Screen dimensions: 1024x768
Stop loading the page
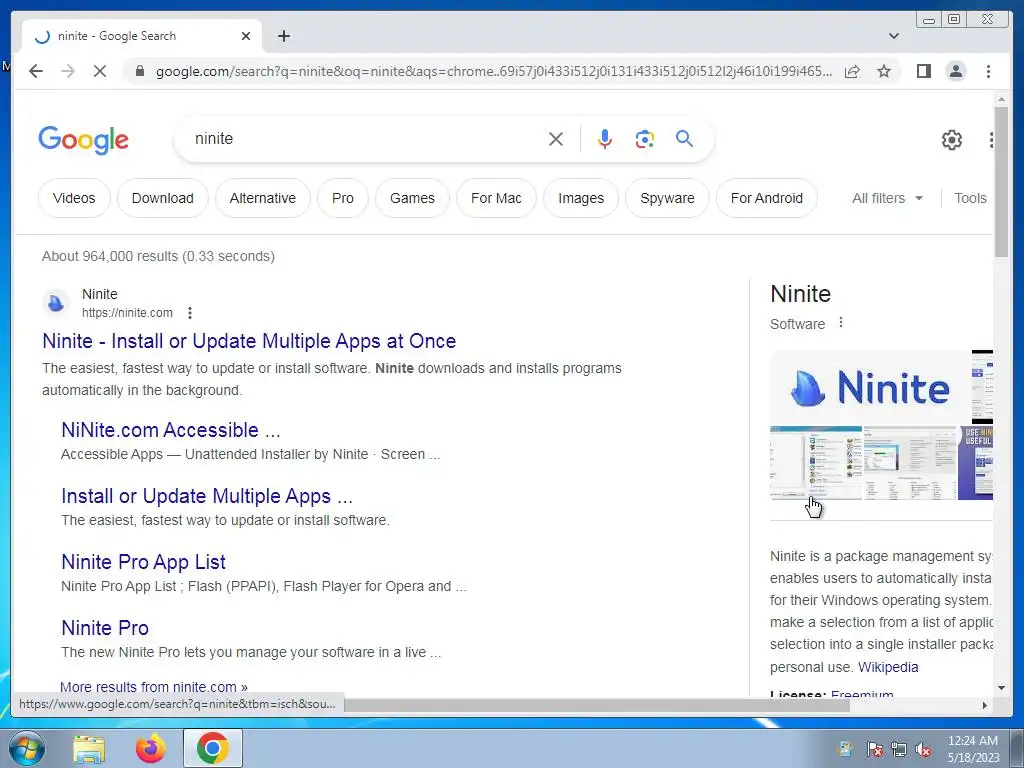pos(100,71)
